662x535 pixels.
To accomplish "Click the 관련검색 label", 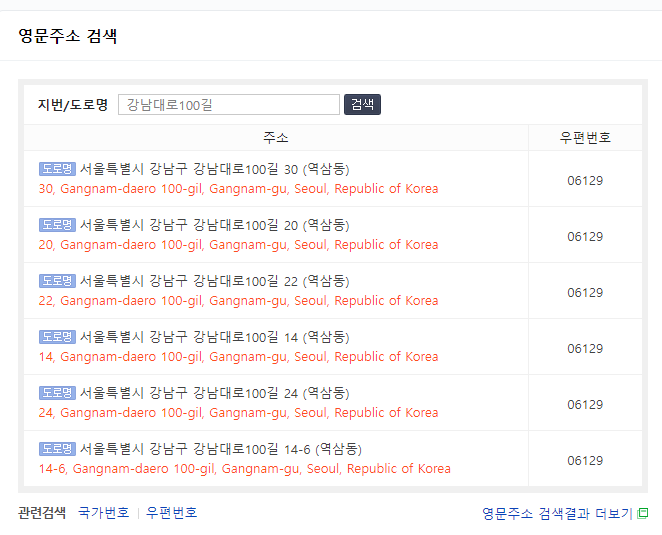I will tap(42, 513).
